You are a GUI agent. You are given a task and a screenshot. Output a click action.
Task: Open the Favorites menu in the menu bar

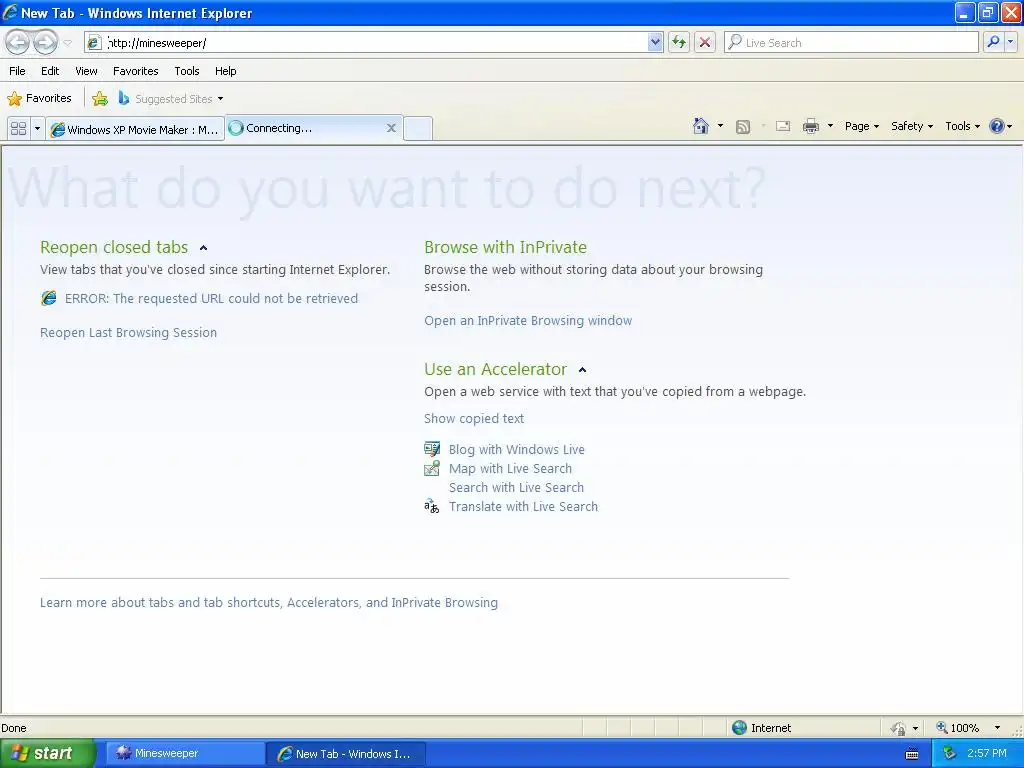tap(135, 71)
